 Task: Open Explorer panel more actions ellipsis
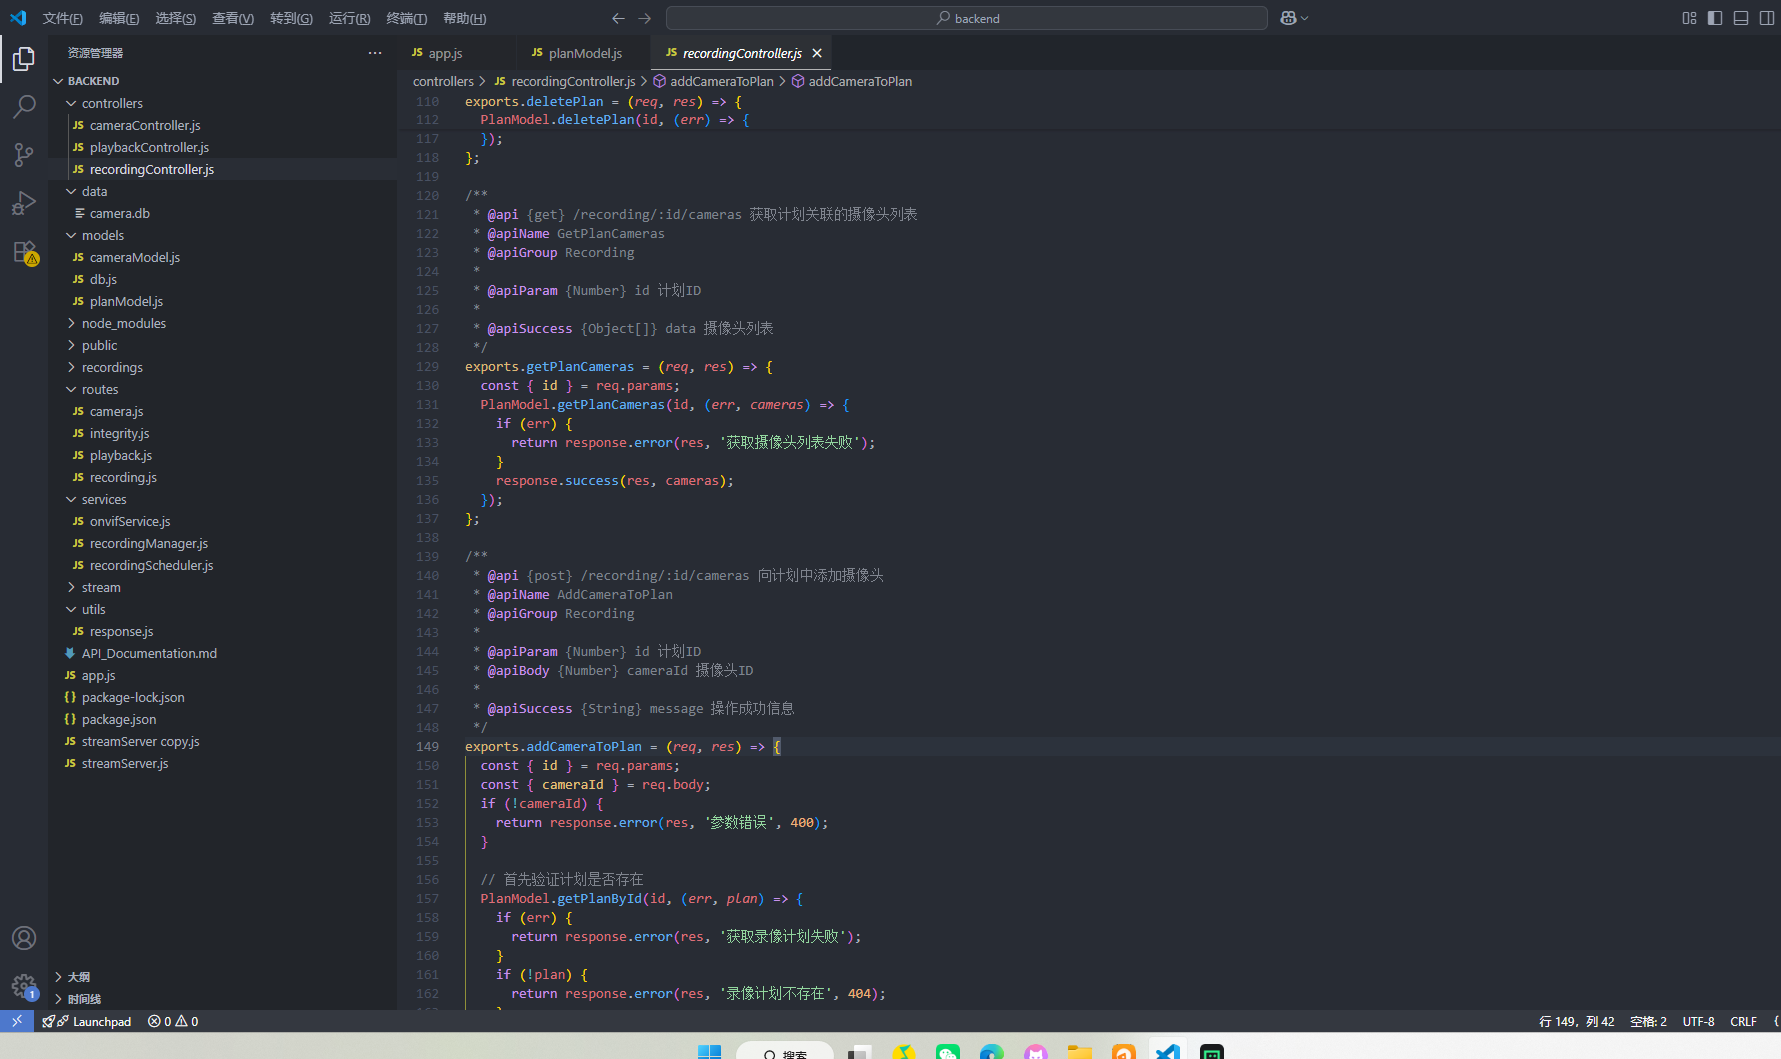click(375, 53)
